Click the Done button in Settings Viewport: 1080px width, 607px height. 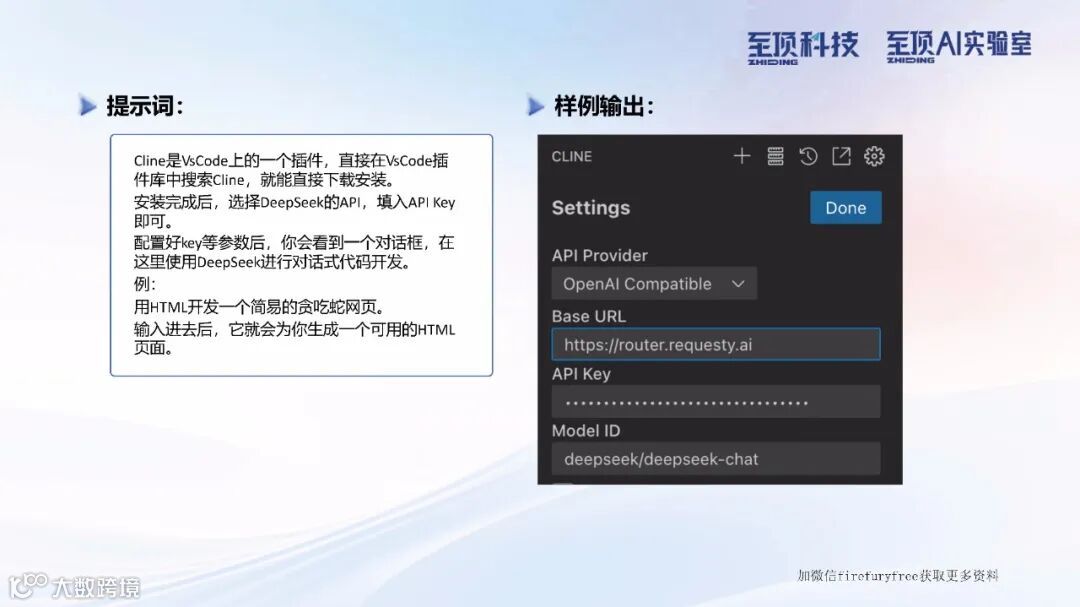tap(846, 207)
